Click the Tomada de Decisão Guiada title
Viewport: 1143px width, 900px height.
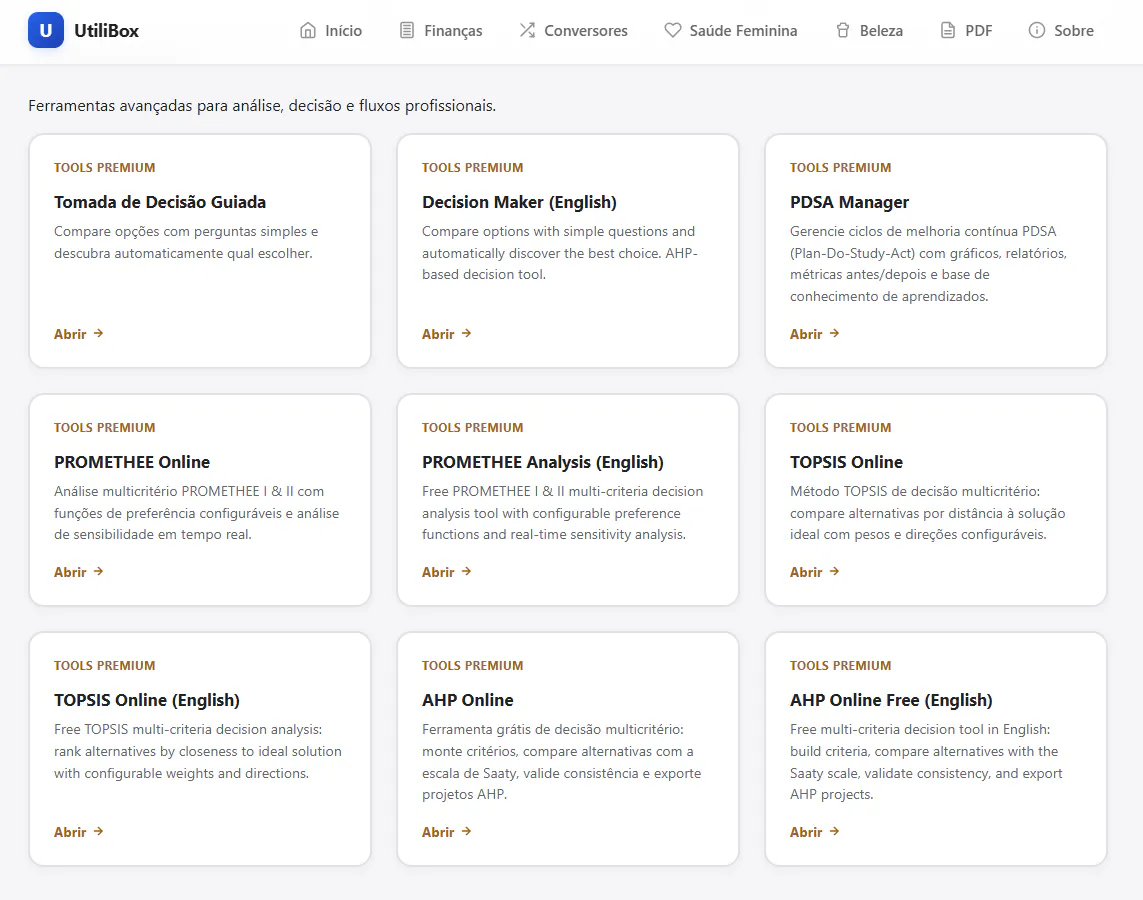tap(160, 202)
